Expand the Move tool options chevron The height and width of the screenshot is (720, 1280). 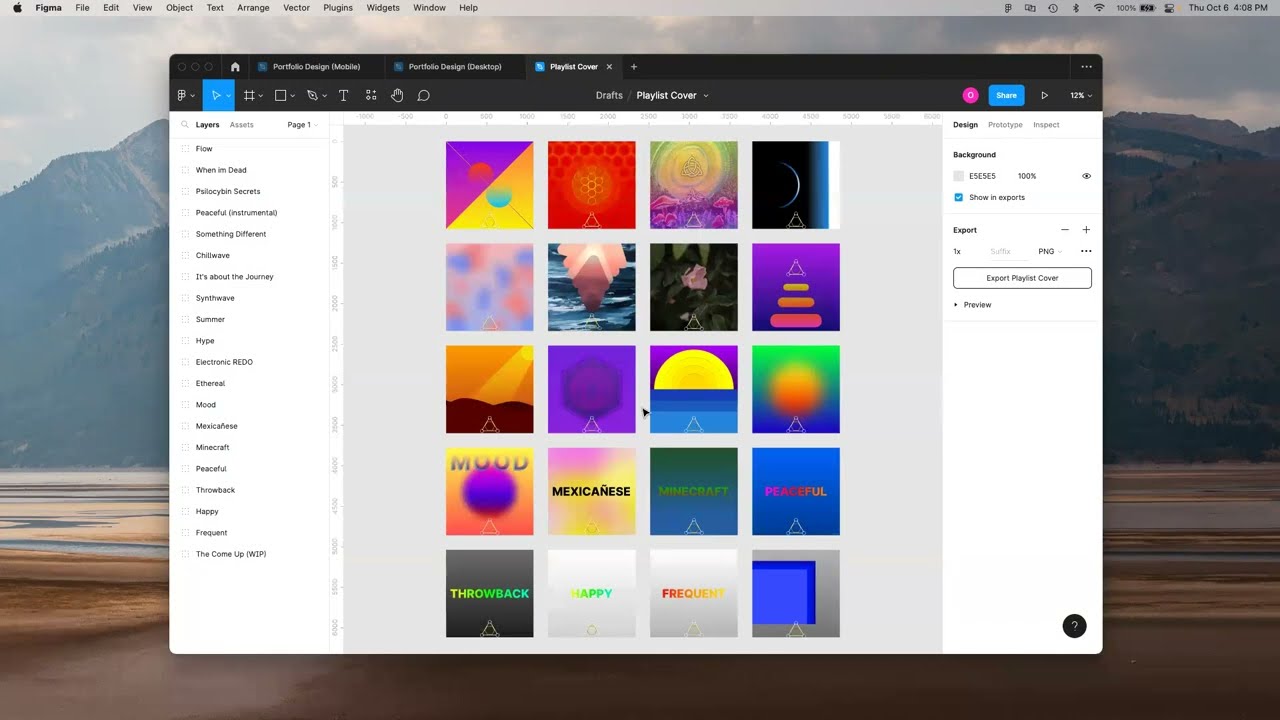coord(228,96)
